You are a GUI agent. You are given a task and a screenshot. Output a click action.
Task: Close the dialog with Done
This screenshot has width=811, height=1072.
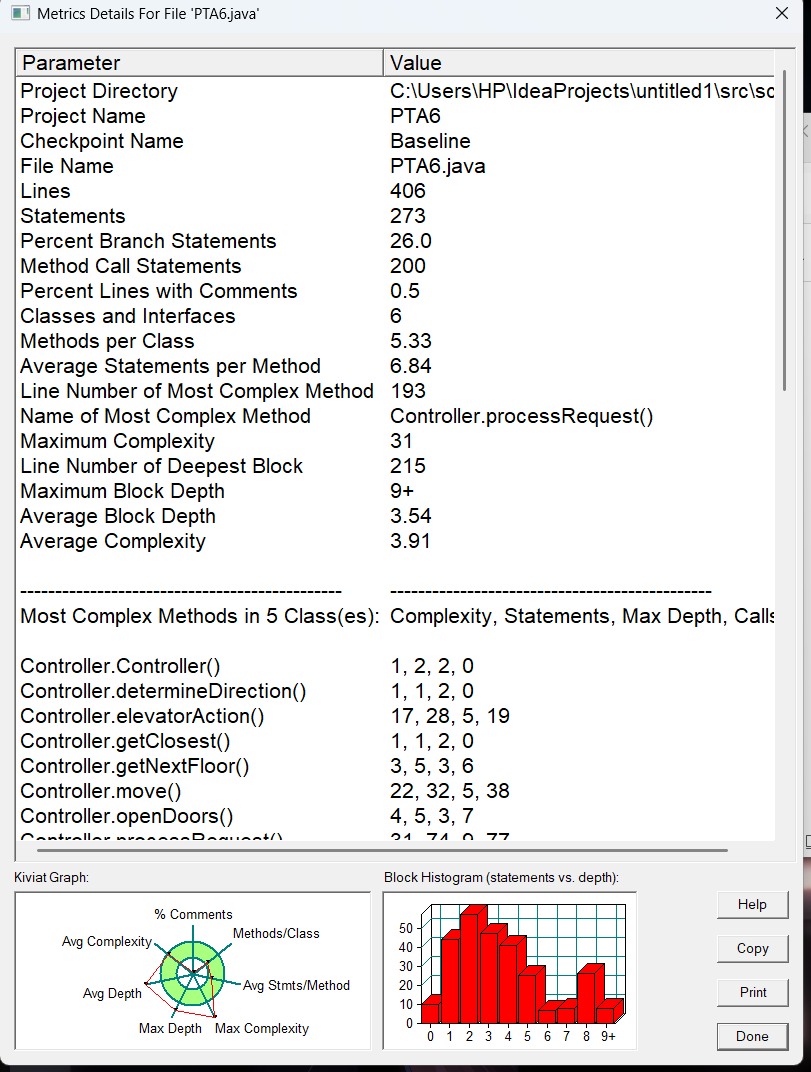coord(752,1036)
